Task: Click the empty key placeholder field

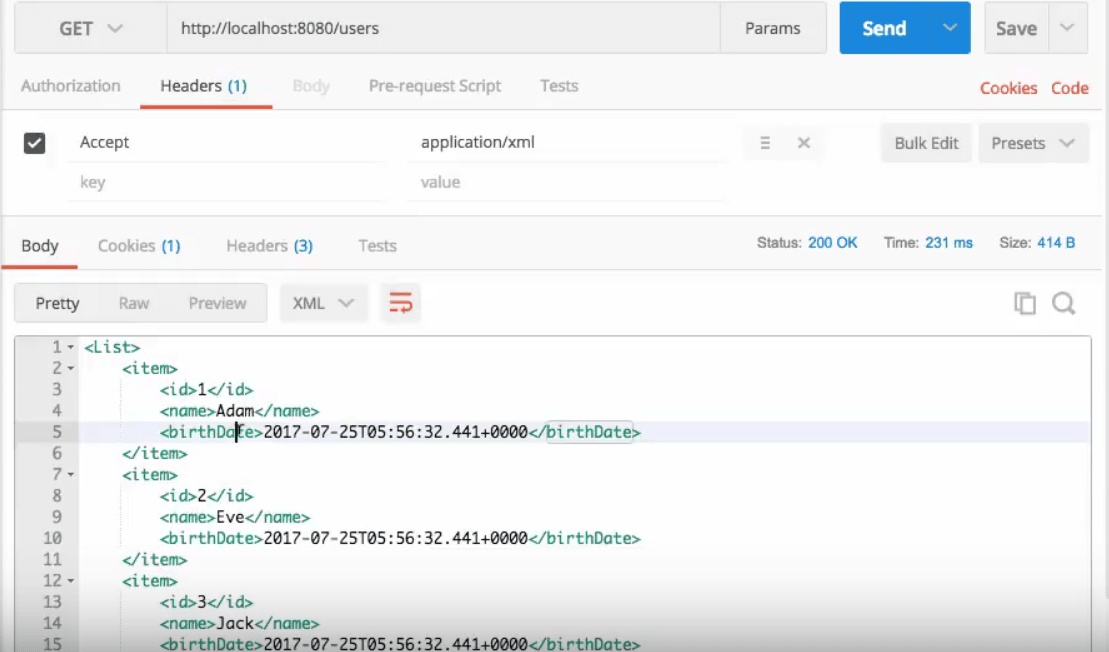Action: coord(226,182)
